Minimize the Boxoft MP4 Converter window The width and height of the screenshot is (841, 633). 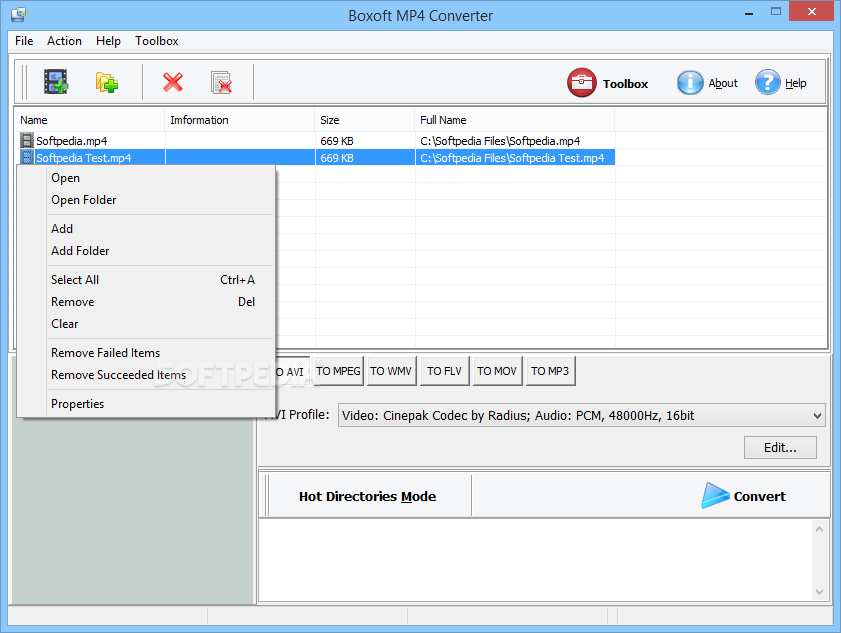(749, 13)
